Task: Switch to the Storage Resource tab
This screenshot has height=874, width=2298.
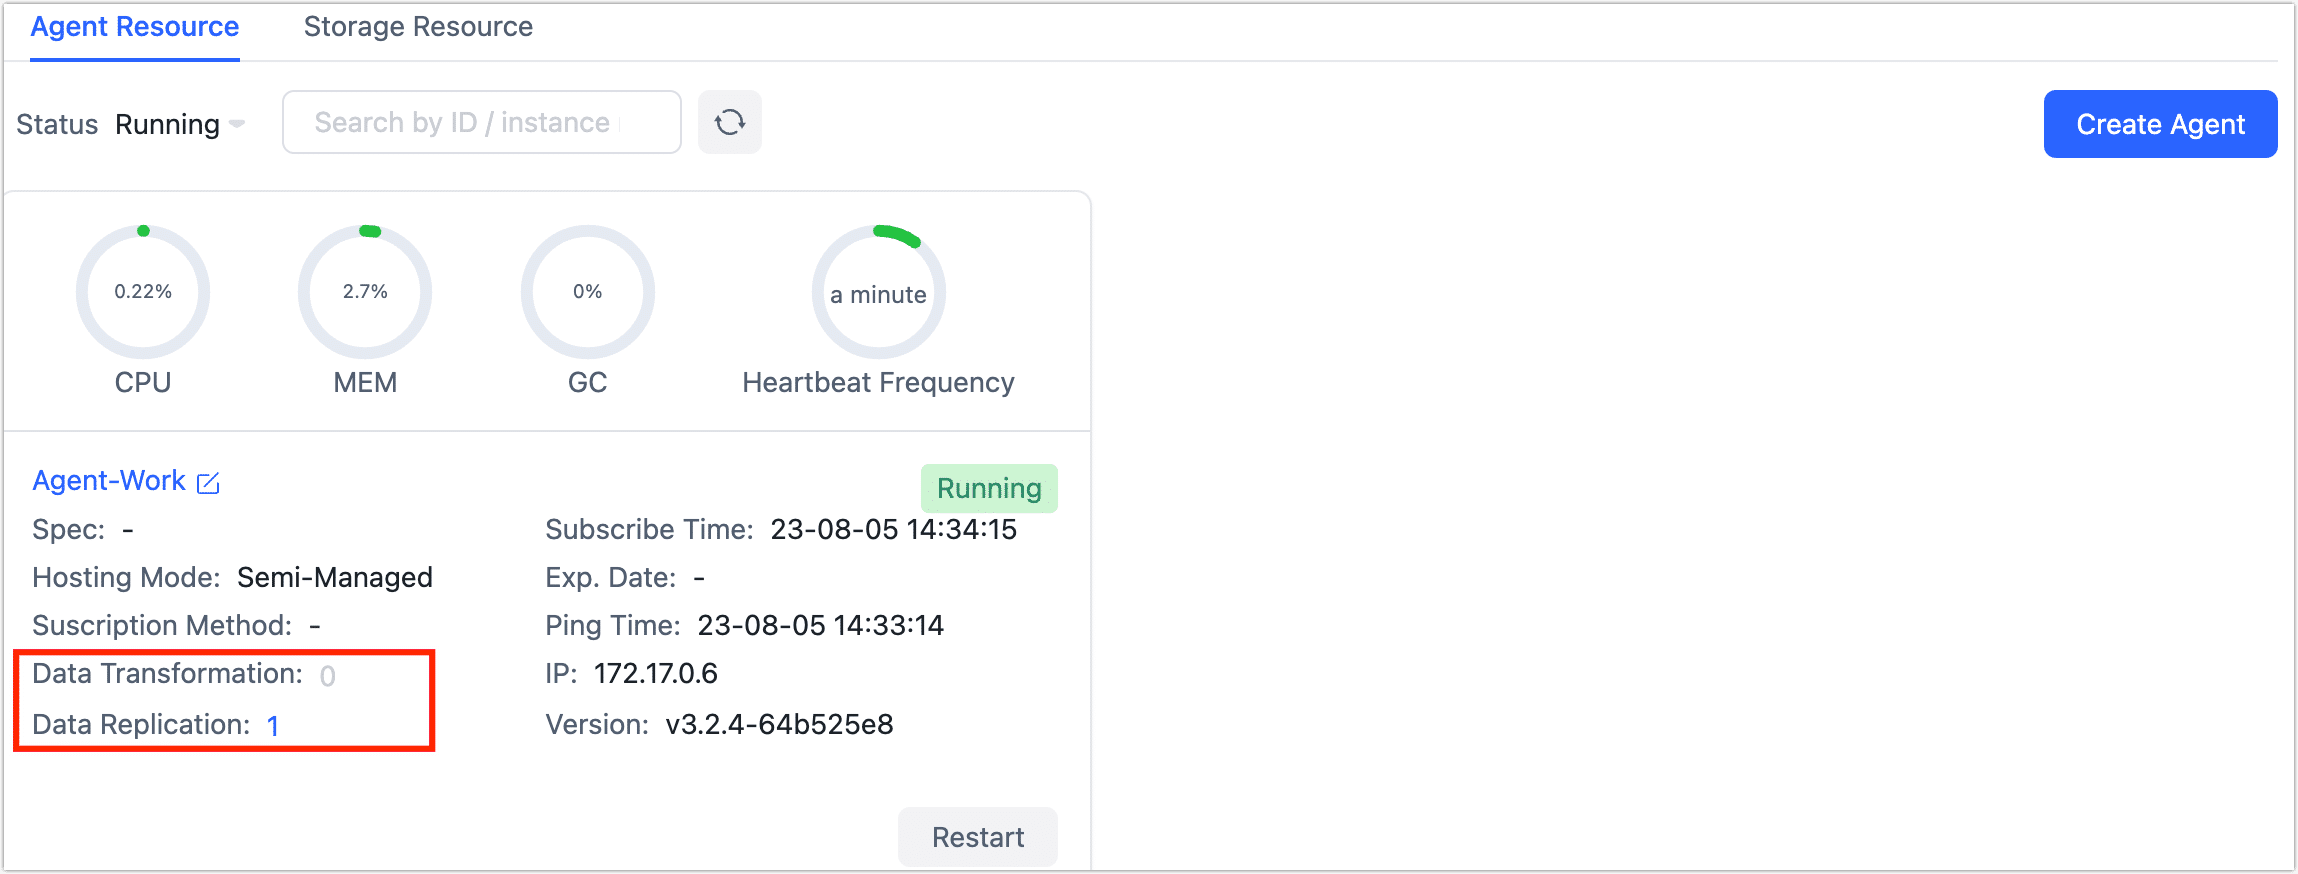Action: click(418, 27)
